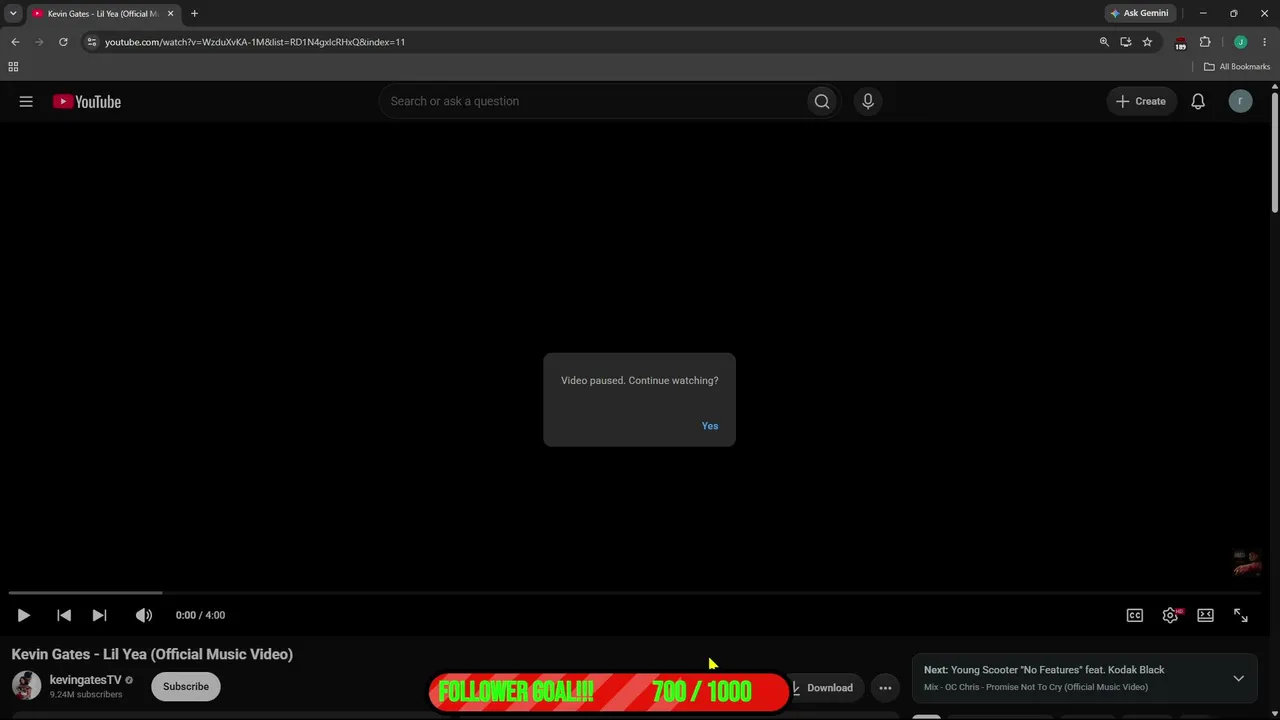Skip to the previous video
Viewport: 1280px width, 720px height.
pyautogui.click(x=64, y=615)
